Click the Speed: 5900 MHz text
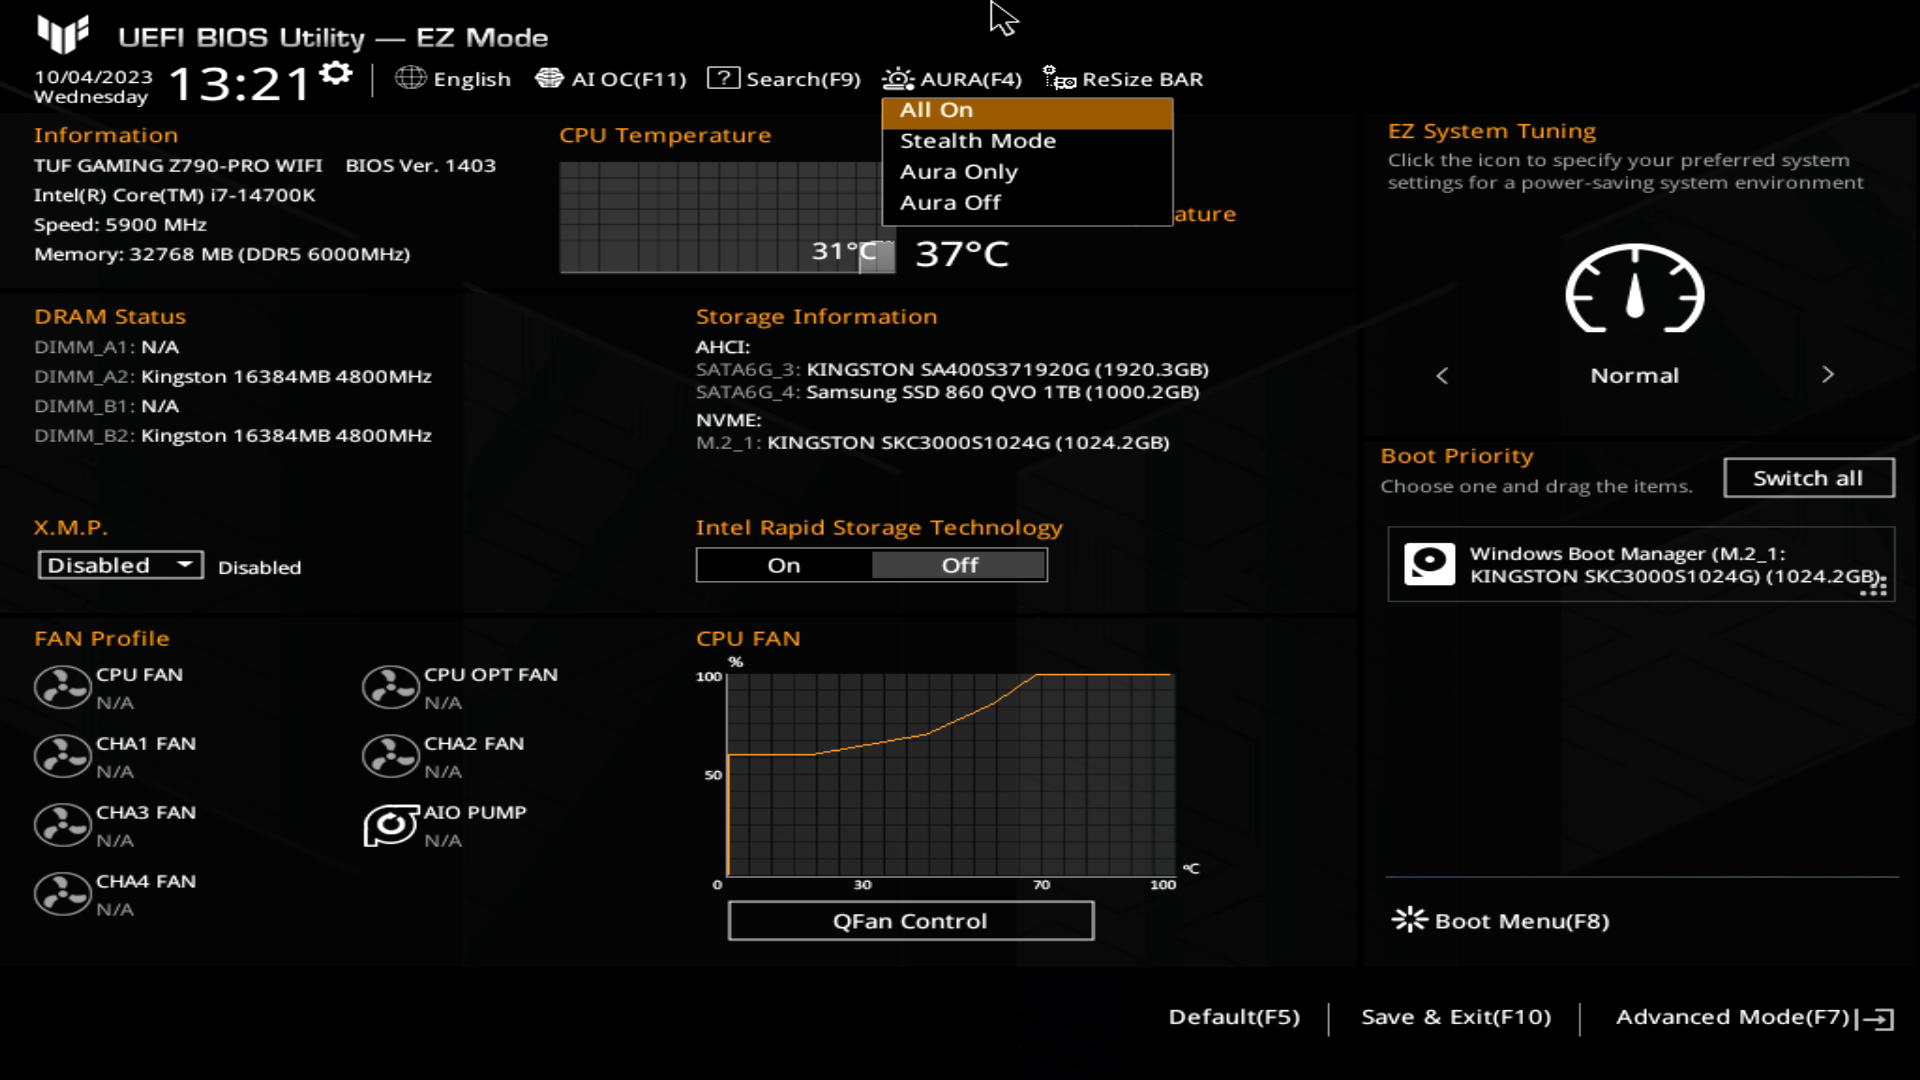Screen dimensions: 1920x1080 point(120,225)
